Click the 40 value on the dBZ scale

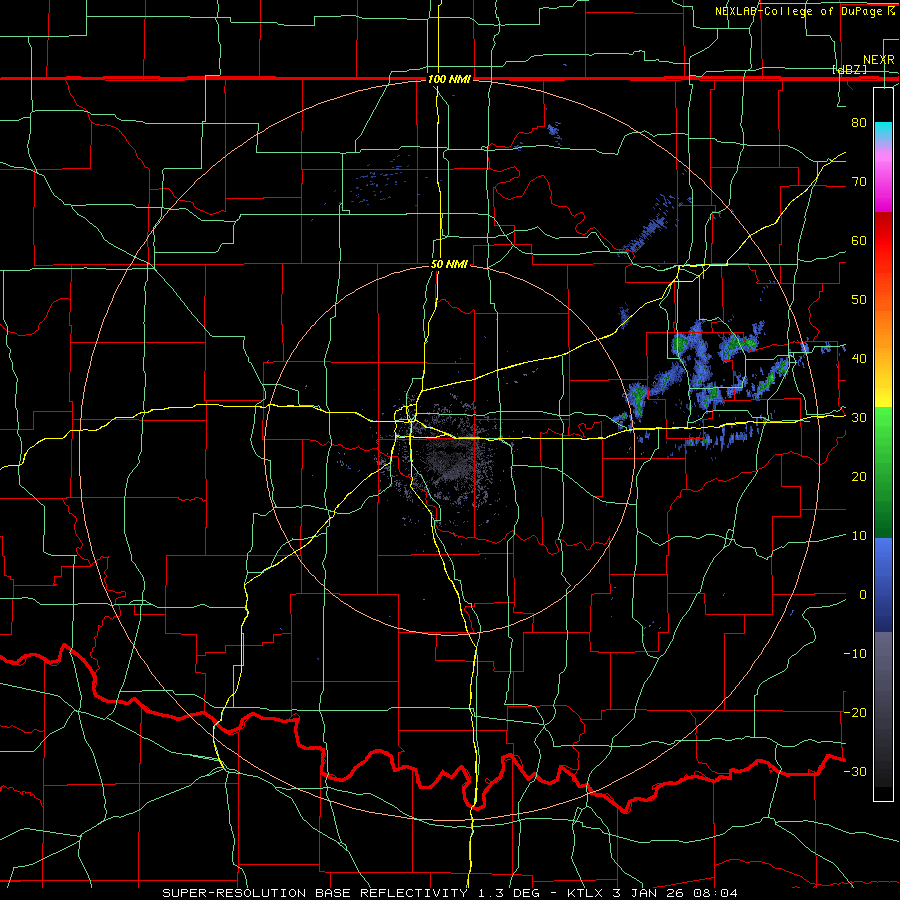[859, 359]
